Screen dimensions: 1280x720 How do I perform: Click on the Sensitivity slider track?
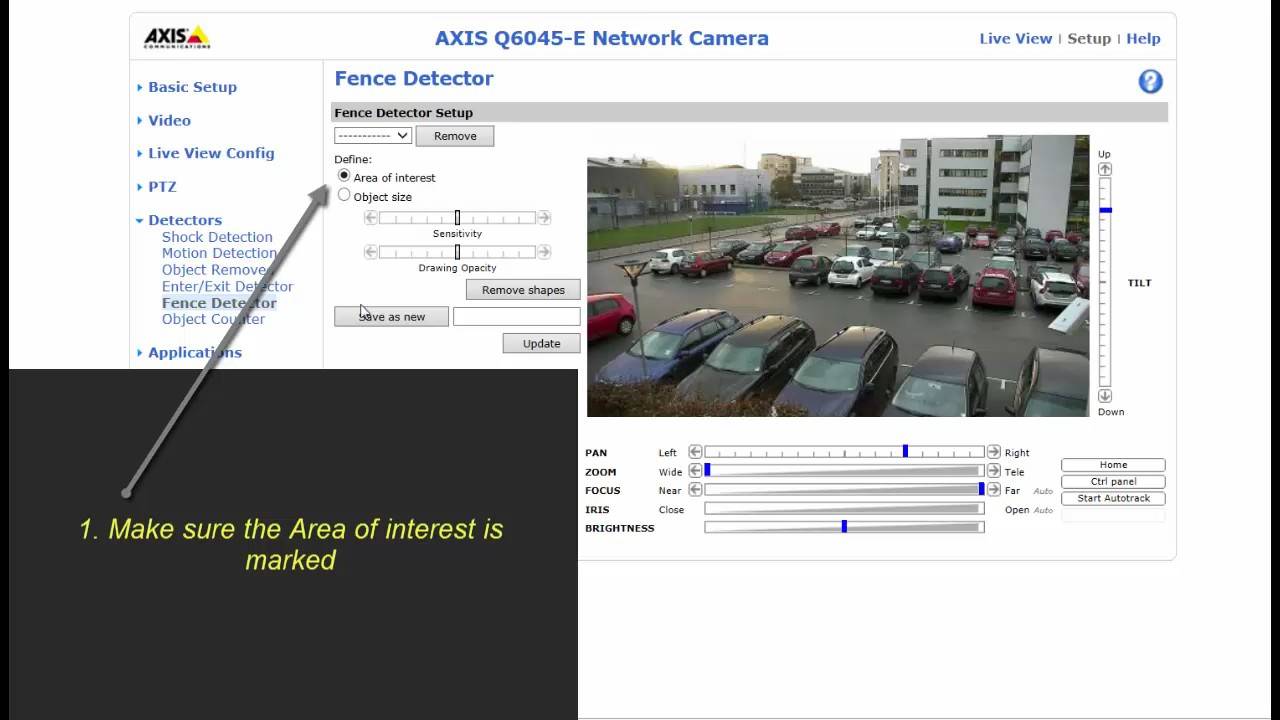(x=457, y=218)
